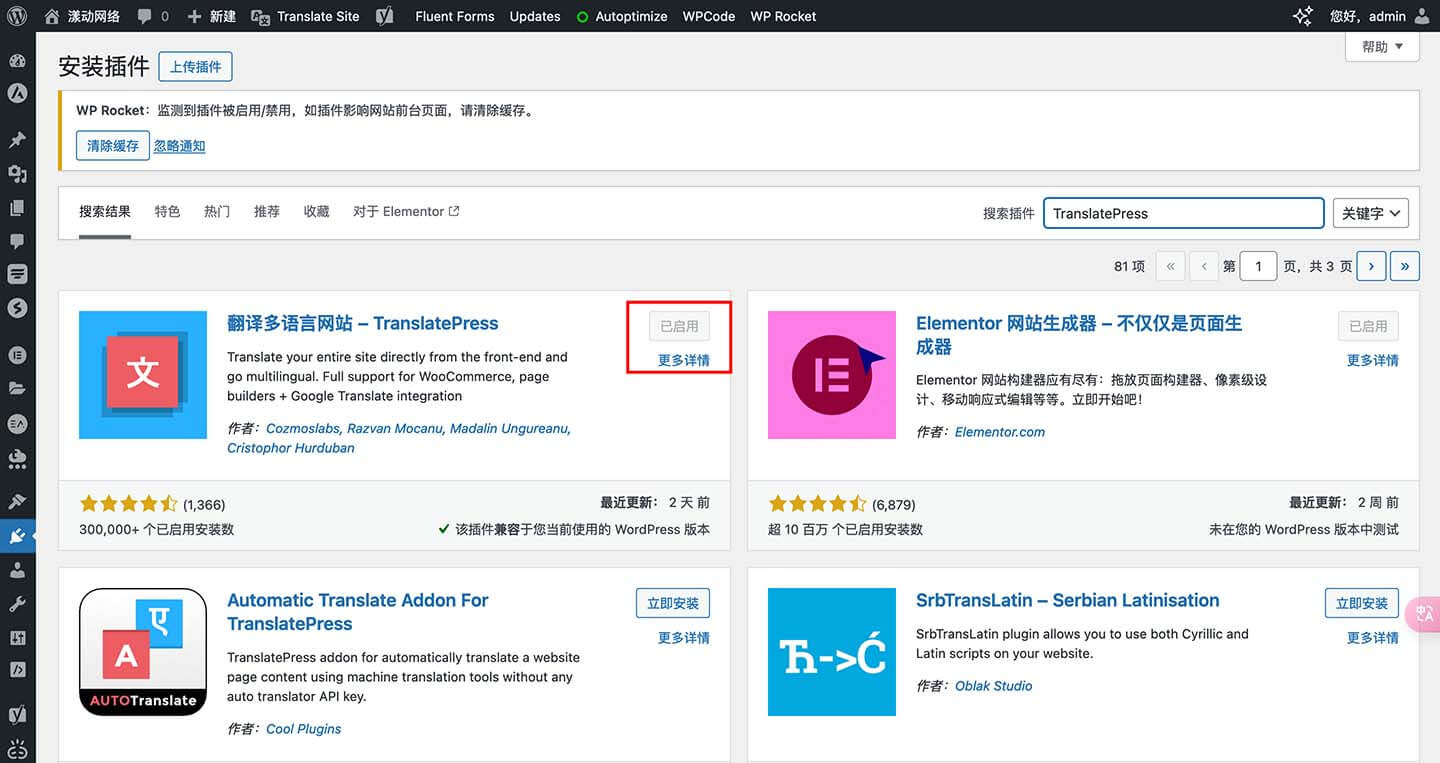Open the 对于 Elementor external tab
The image size is (1440, 763).
click(x=406, y=212)
